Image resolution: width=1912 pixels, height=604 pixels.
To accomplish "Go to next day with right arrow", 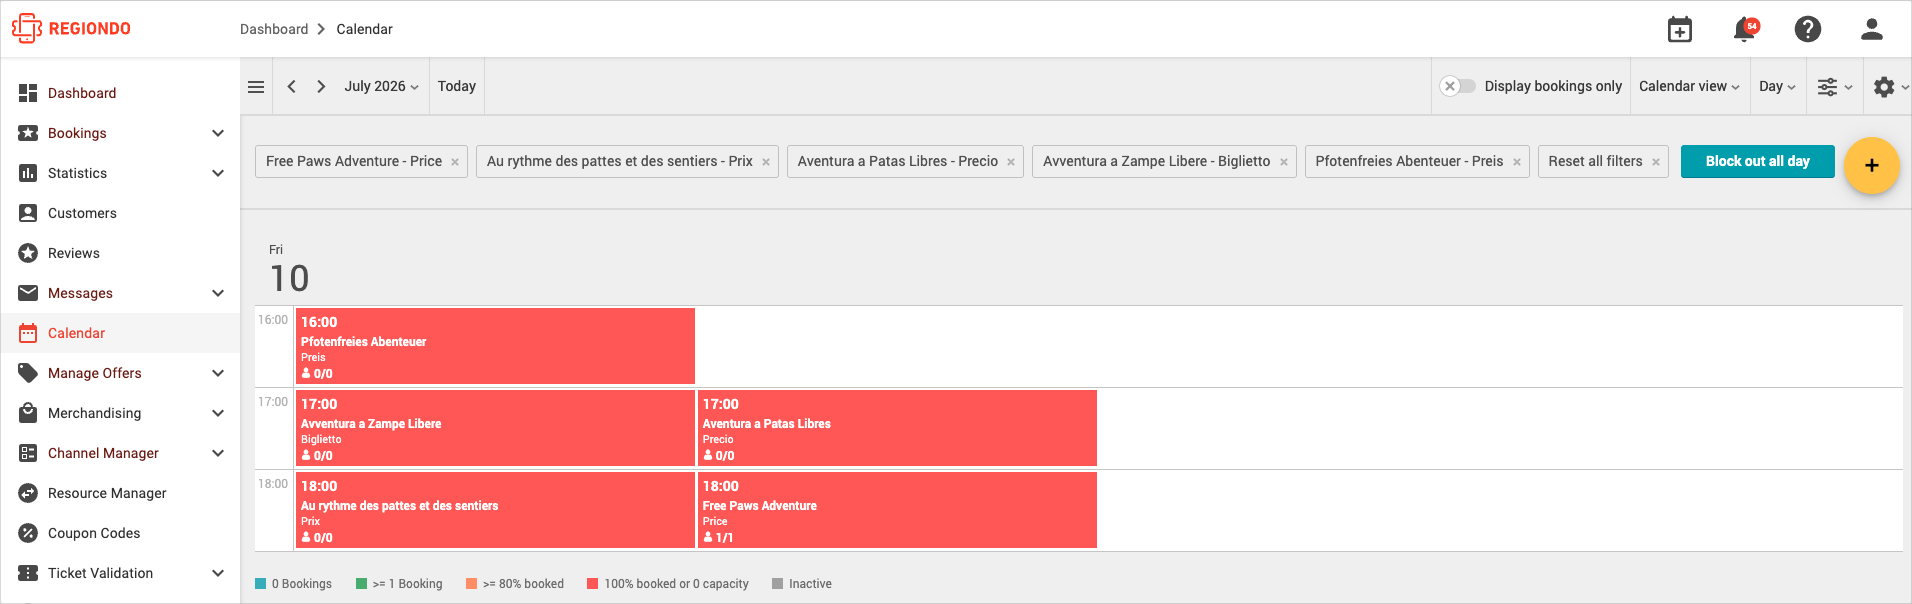I will click(x=321, y=87).
